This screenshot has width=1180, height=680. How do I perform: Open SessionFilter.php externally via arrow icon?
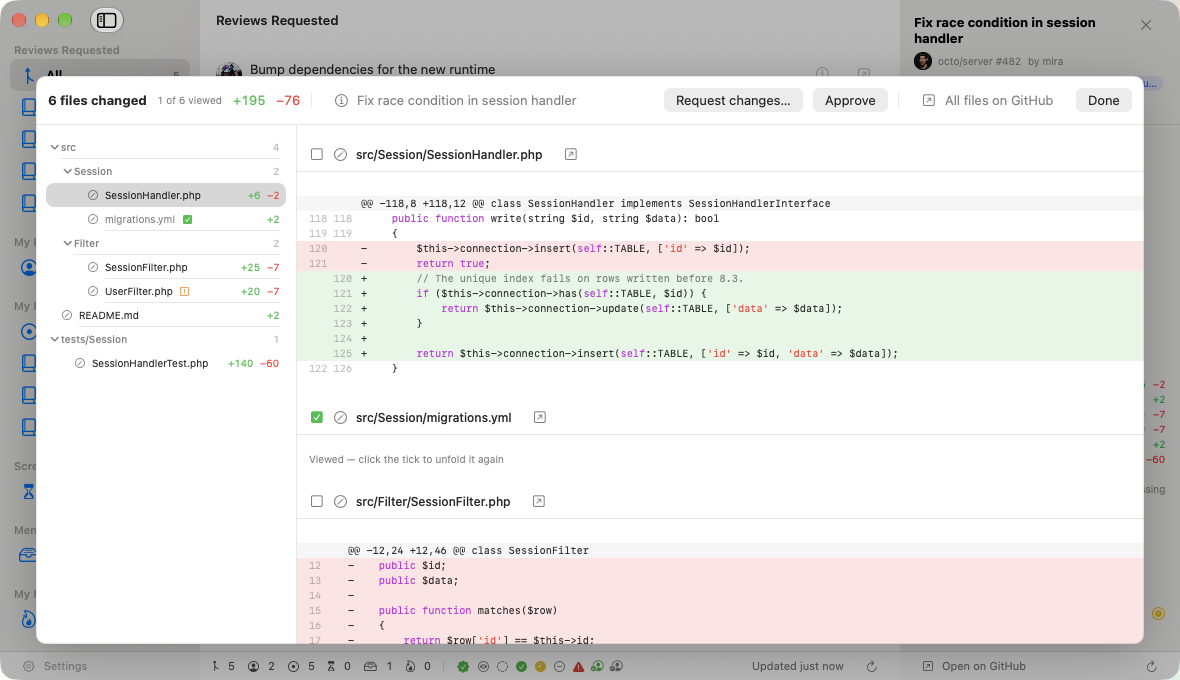pos(539,502)
